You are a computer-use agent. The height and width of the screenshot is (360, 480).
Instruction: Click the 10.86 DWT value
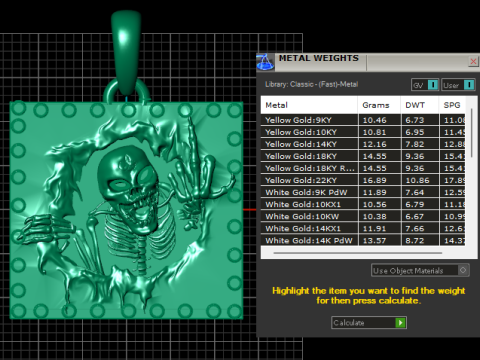[x=417, y=180]
